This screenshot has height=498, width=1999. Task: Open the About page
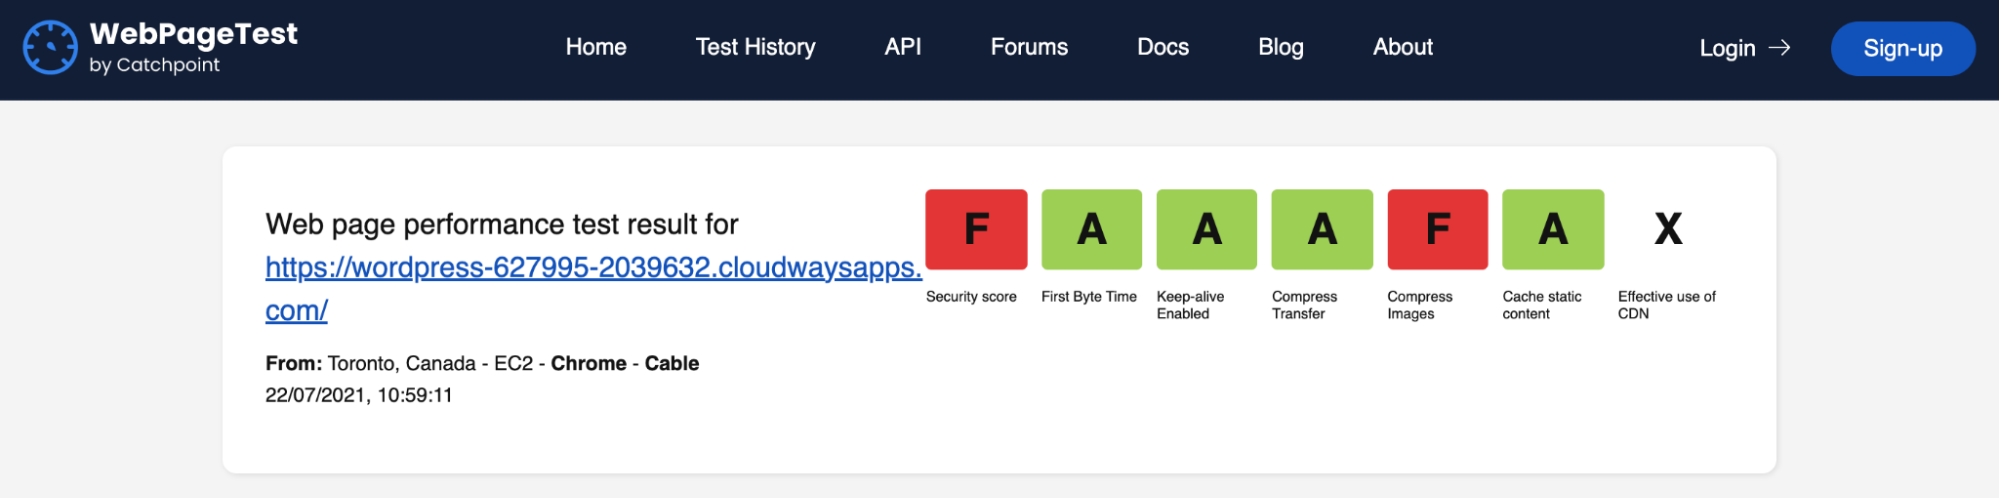coord(1403,47)
